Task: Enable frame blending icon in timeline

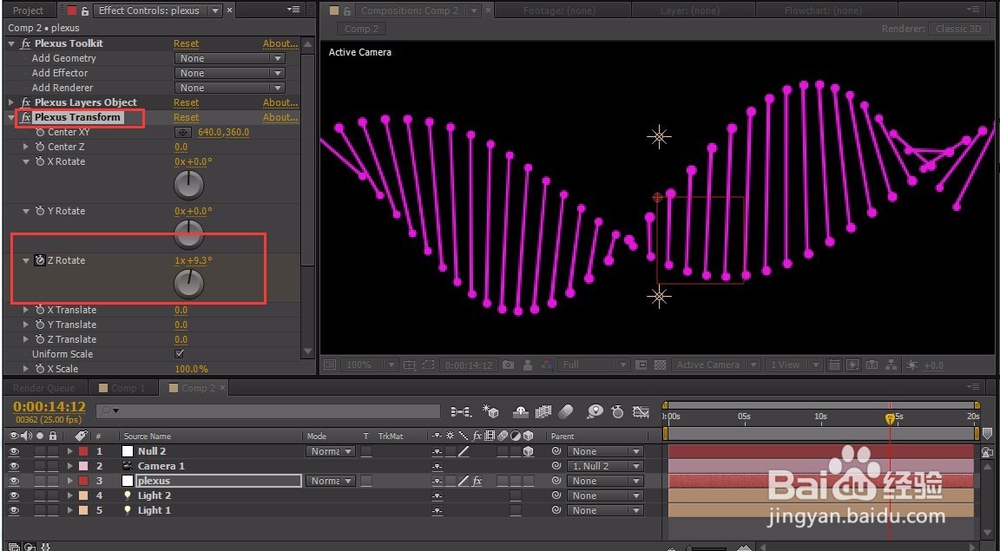Action: (543, 412)
